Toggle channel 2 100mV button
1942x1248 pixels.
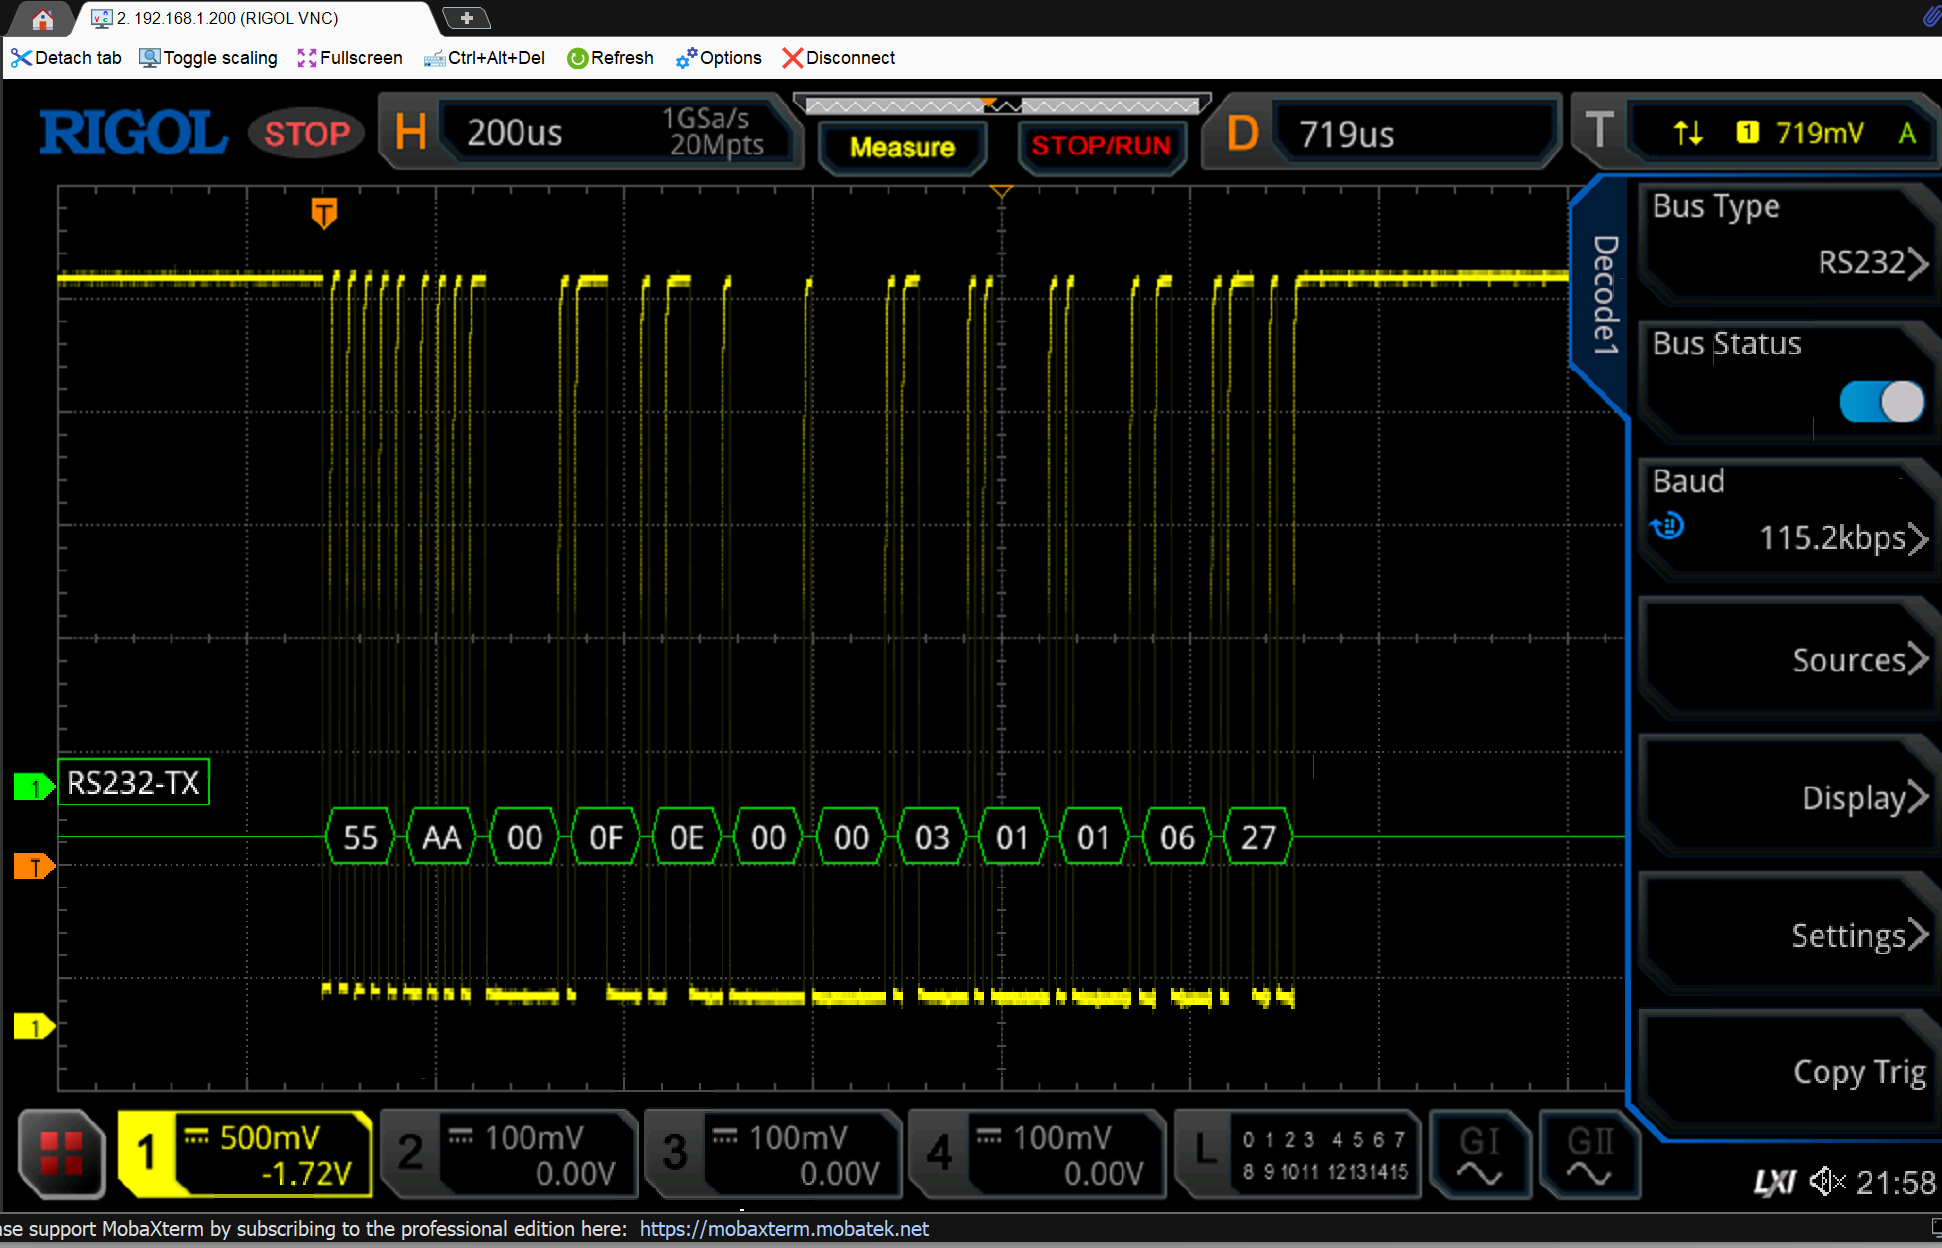509,1153
